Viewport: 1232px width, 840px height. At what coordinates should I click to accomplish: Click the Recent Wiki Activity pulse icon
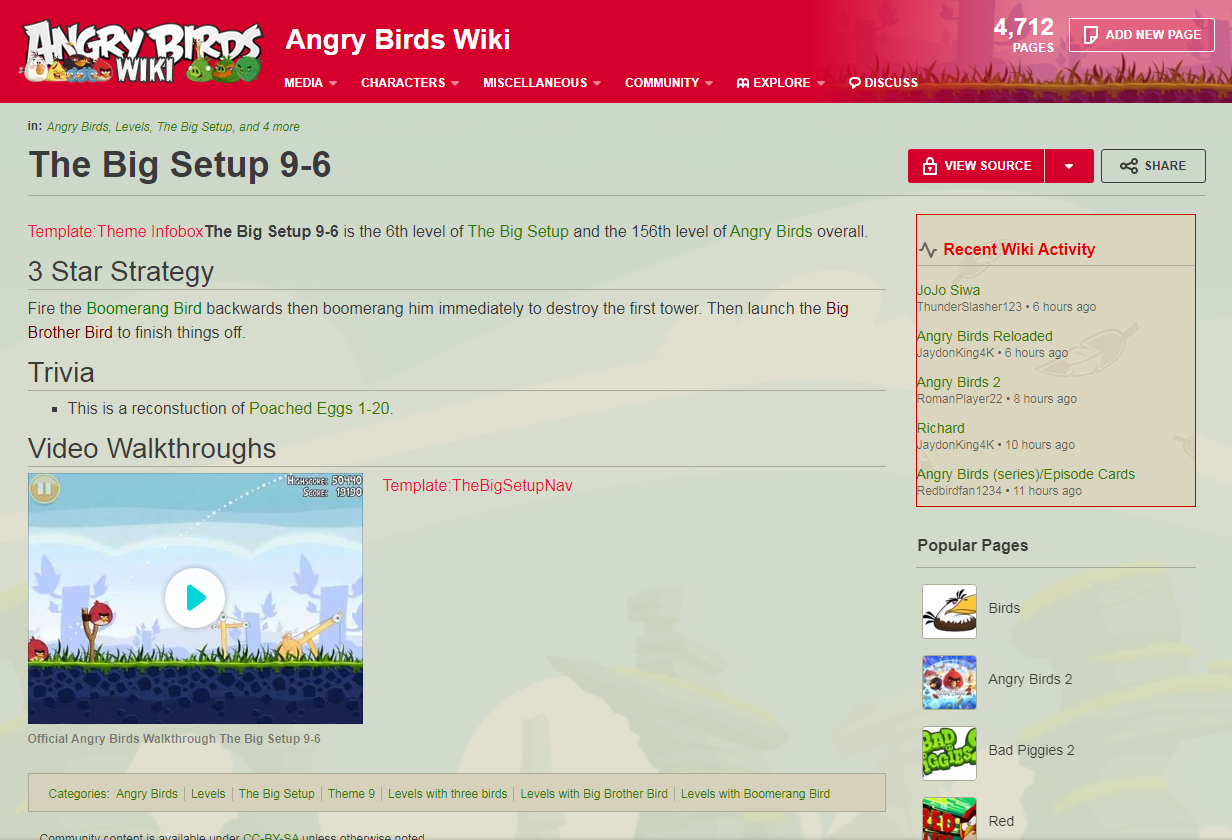click(929, 250)
